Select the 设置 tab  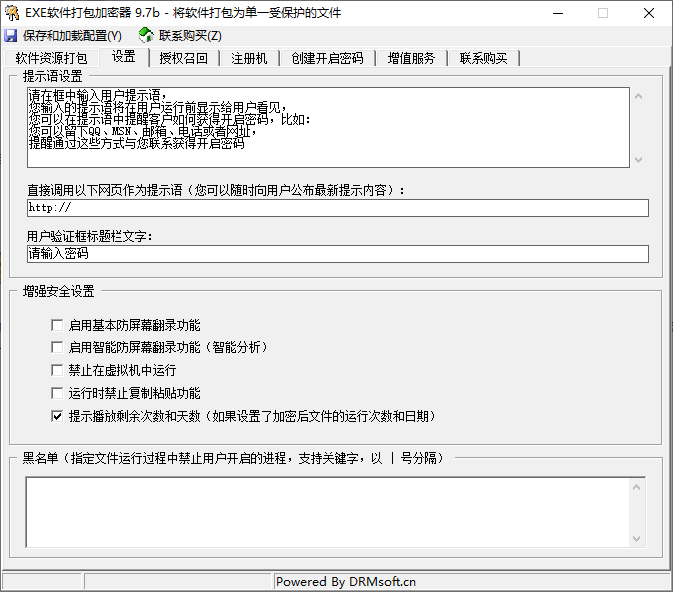pyautogui.click(x=124, y=57)
